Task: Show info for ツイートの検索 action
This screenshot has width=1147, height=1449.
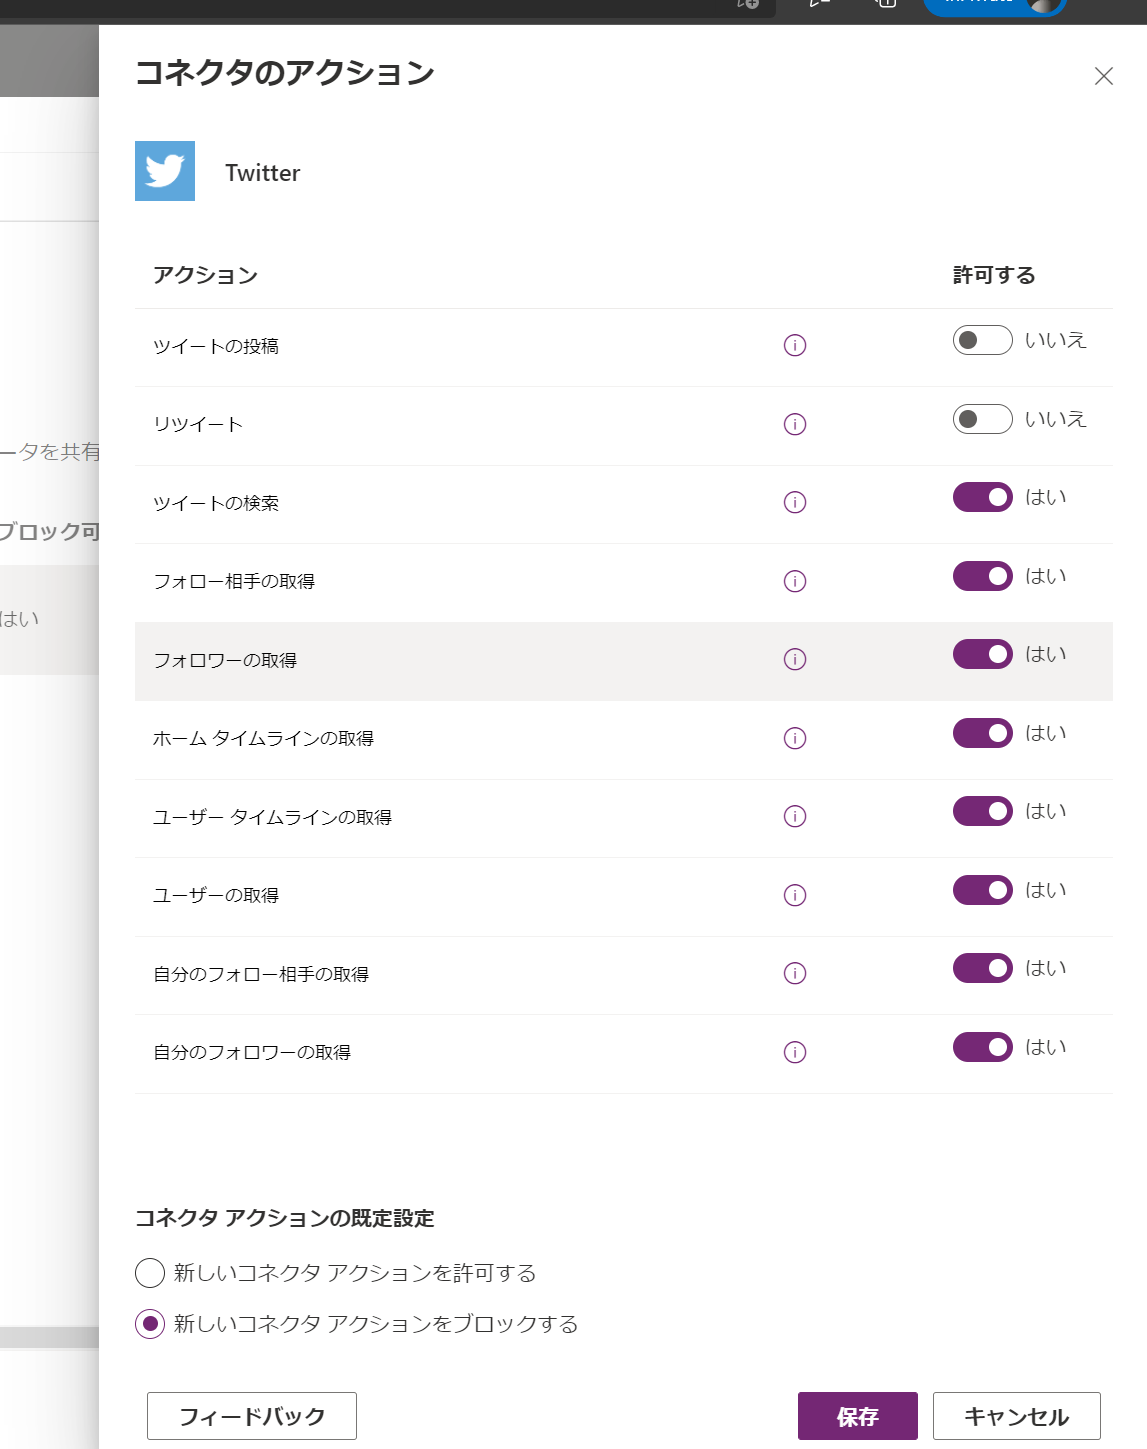Action: 795,502
